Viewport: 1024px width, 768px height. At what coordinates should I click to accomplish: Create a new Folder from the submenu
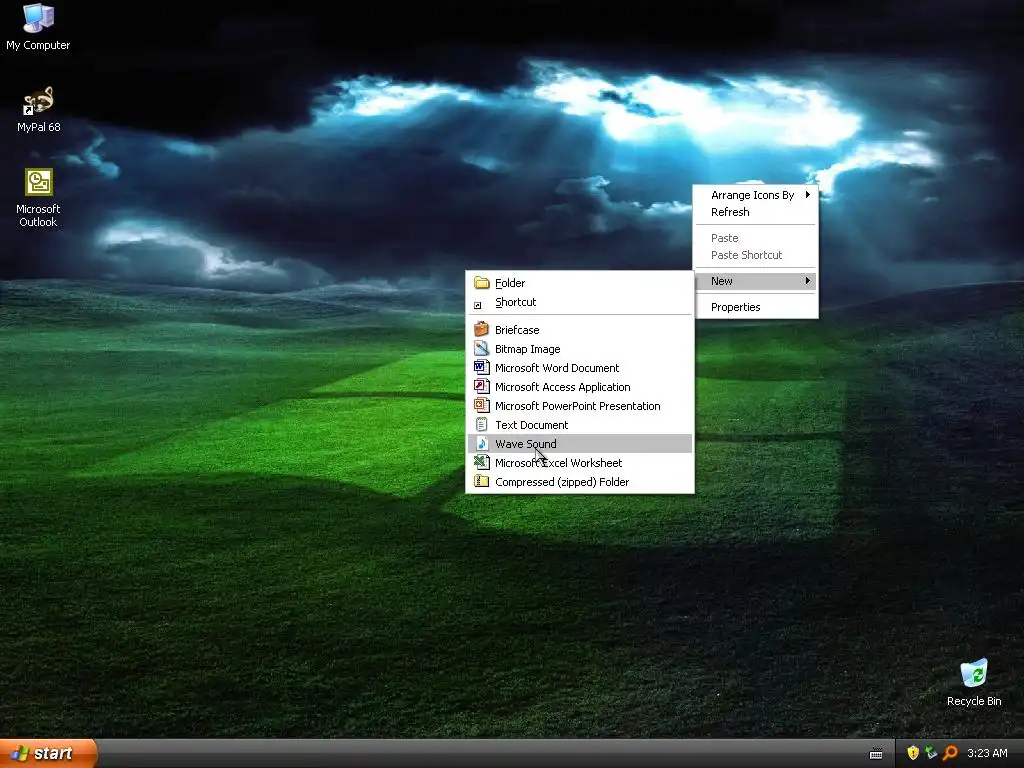tap(580, 283)
